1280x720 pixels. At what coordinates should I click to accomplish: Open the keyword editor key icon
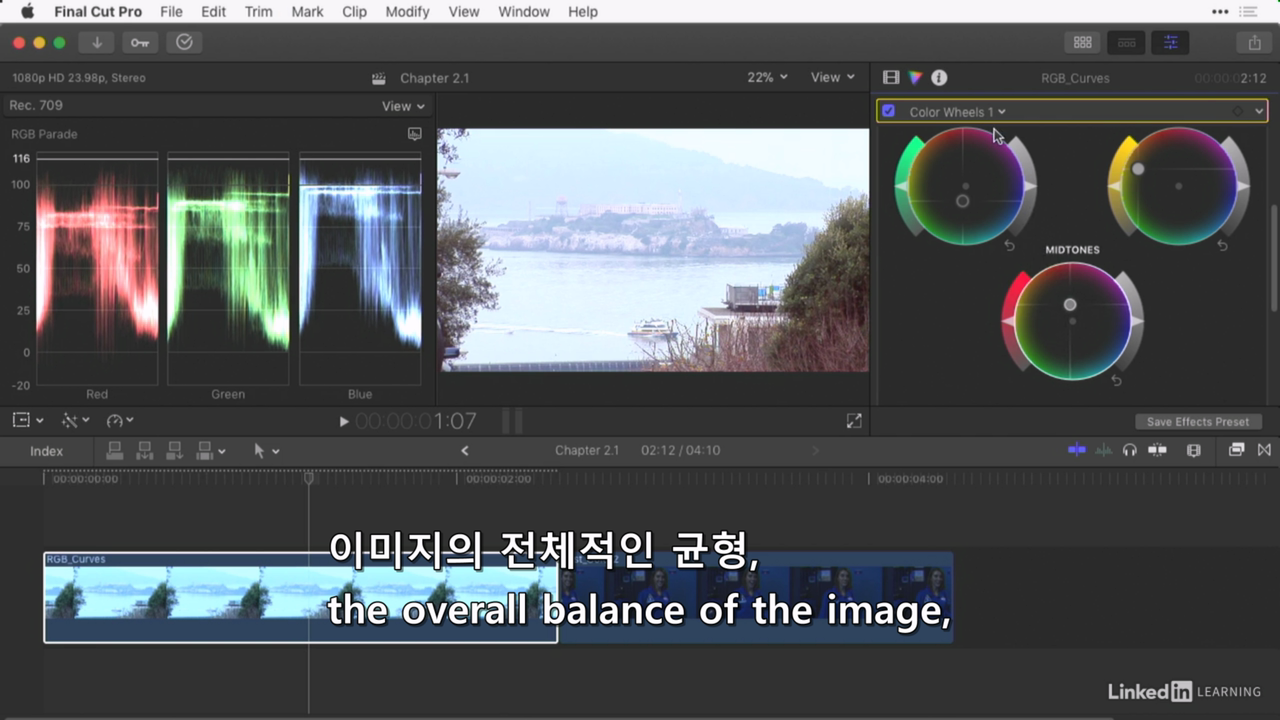pos(140,42)
